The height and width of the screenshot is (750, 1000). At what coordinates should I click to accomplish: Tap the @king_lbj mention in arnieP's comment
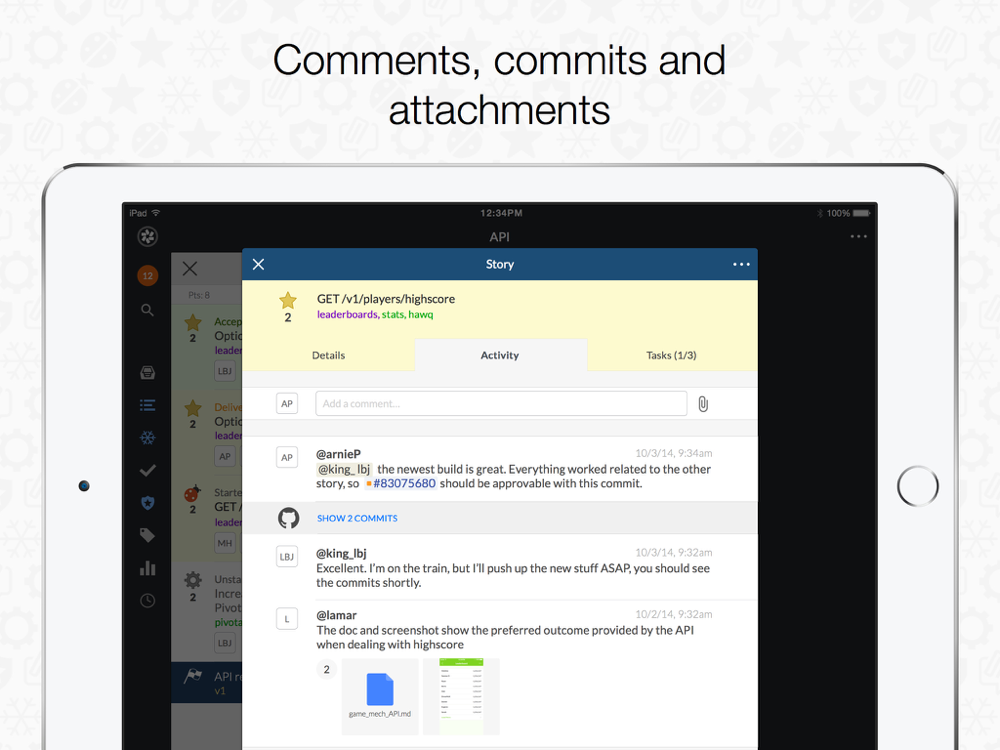(x=344, y=469)
